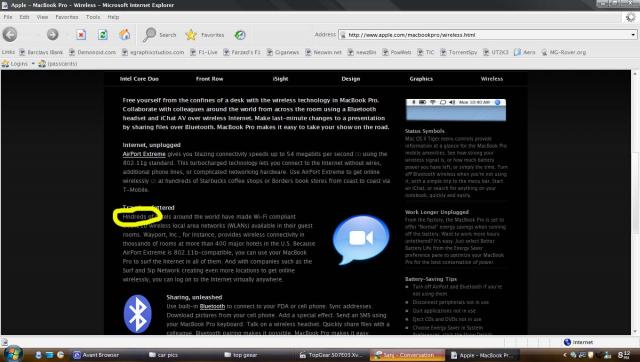Select the Front Row page tab
Viewport: 640px width, 362px height.
pyautogui.click(x=209, y=79)
